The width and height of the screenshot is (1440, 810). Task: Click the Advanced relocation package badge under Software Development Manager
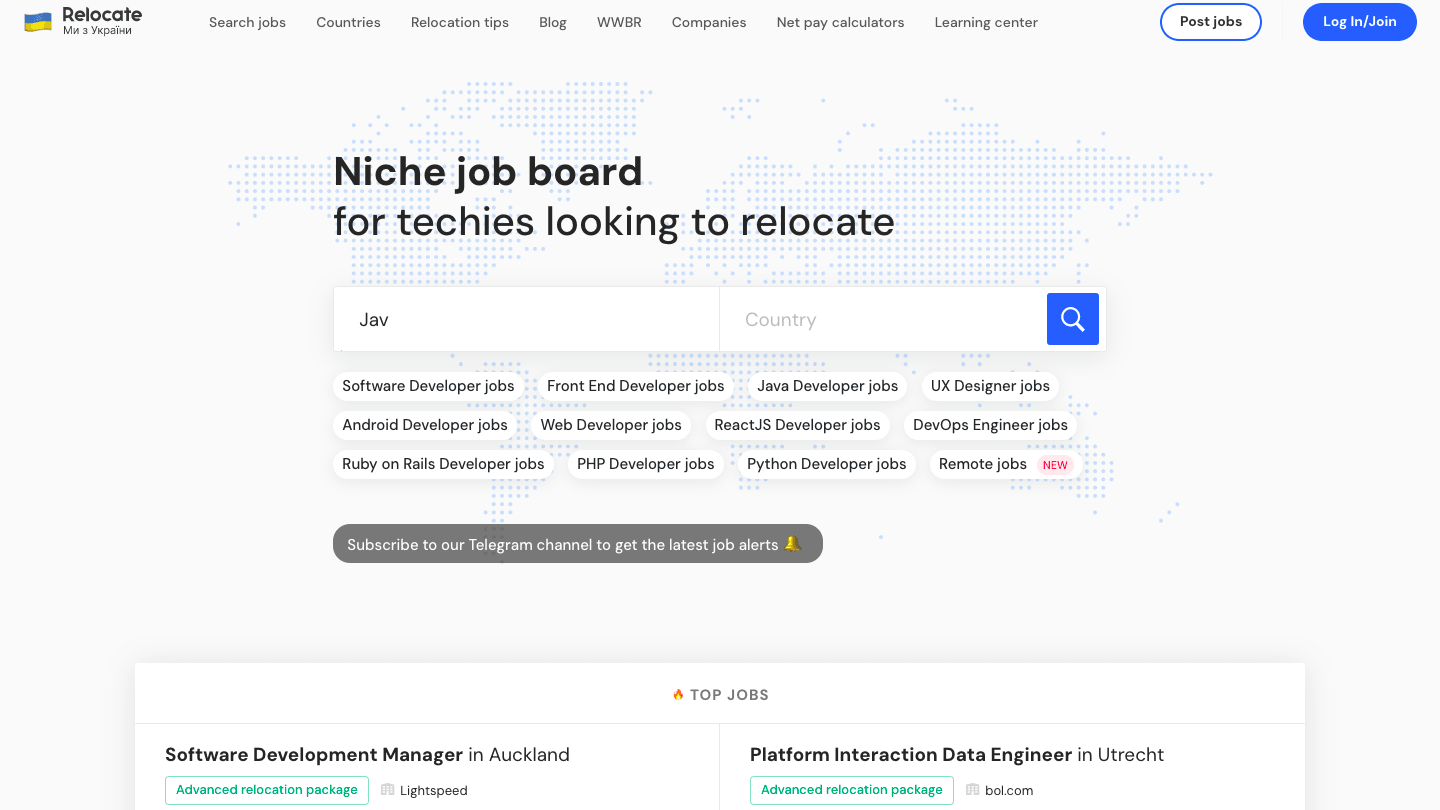point(266,790)
